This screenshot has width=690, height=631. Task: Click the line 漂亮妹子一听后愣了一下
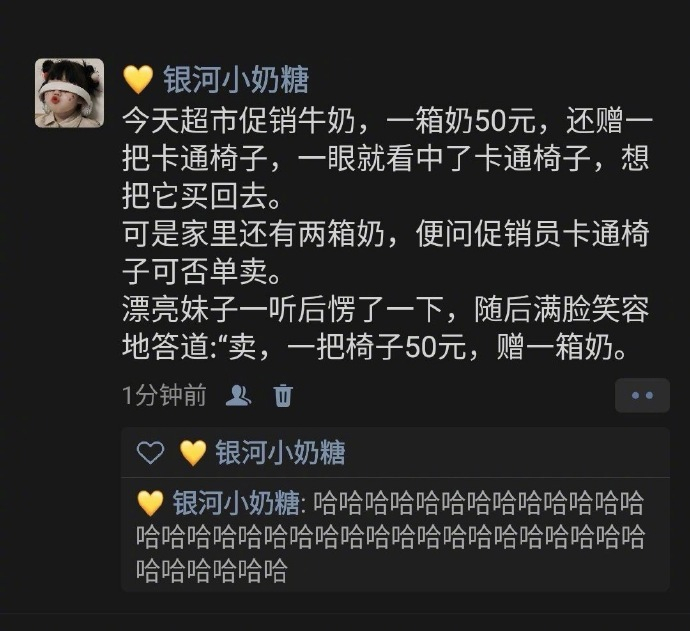[385, 309]
